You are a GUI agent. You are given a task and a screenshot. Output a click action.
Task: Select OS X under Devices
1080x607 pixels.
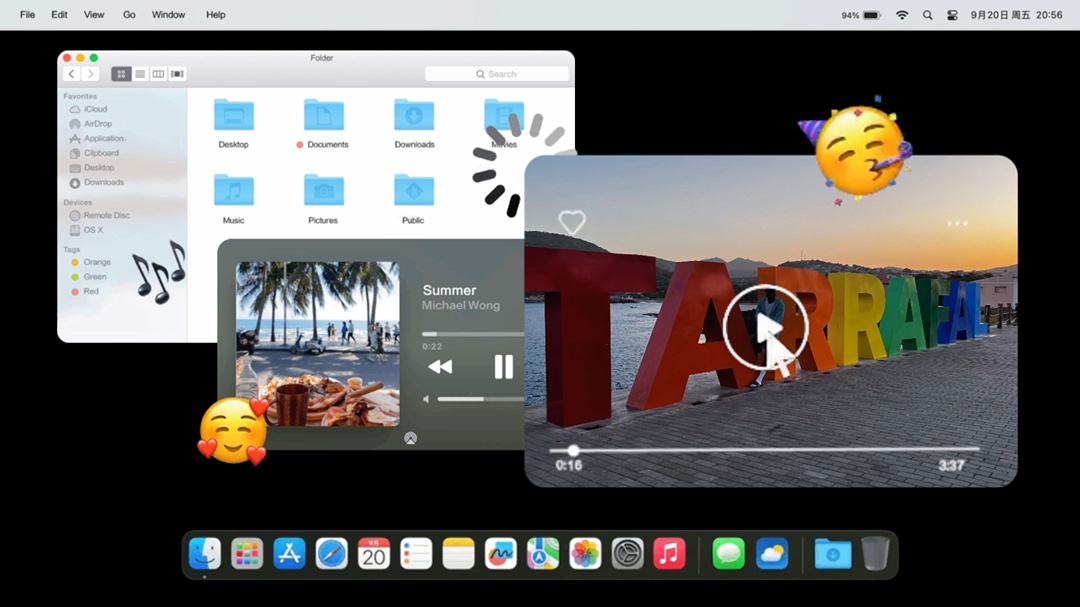(86, 230)
